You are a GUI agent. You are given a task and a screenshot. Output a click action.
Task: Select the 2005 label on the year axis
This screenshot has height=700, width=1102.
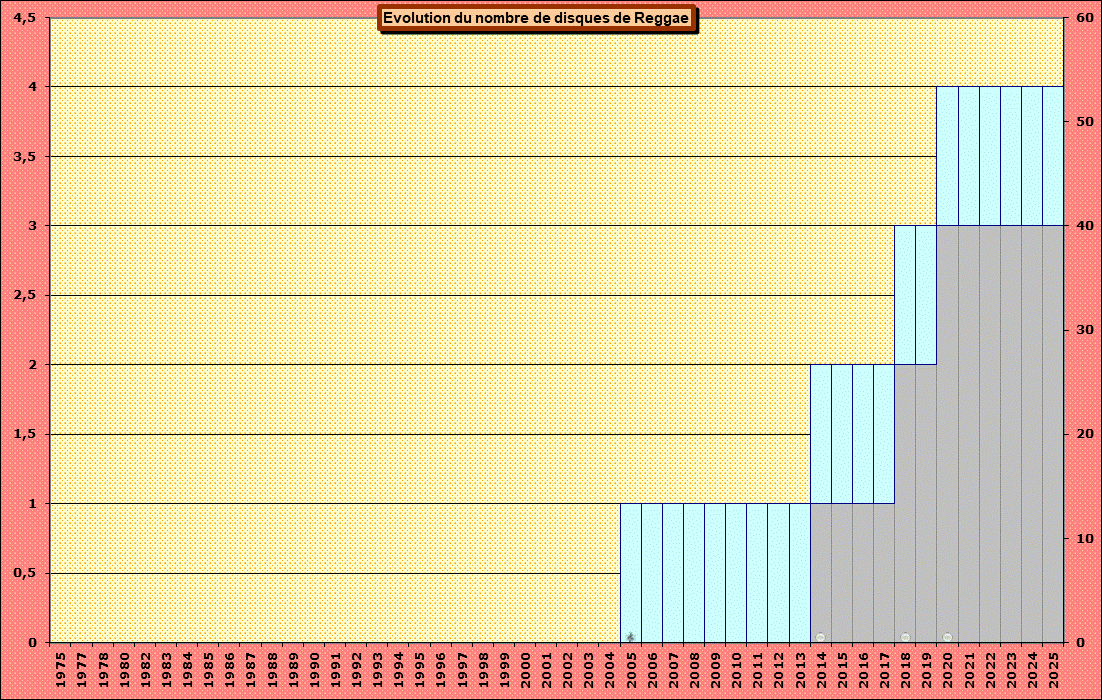[631, 670]
